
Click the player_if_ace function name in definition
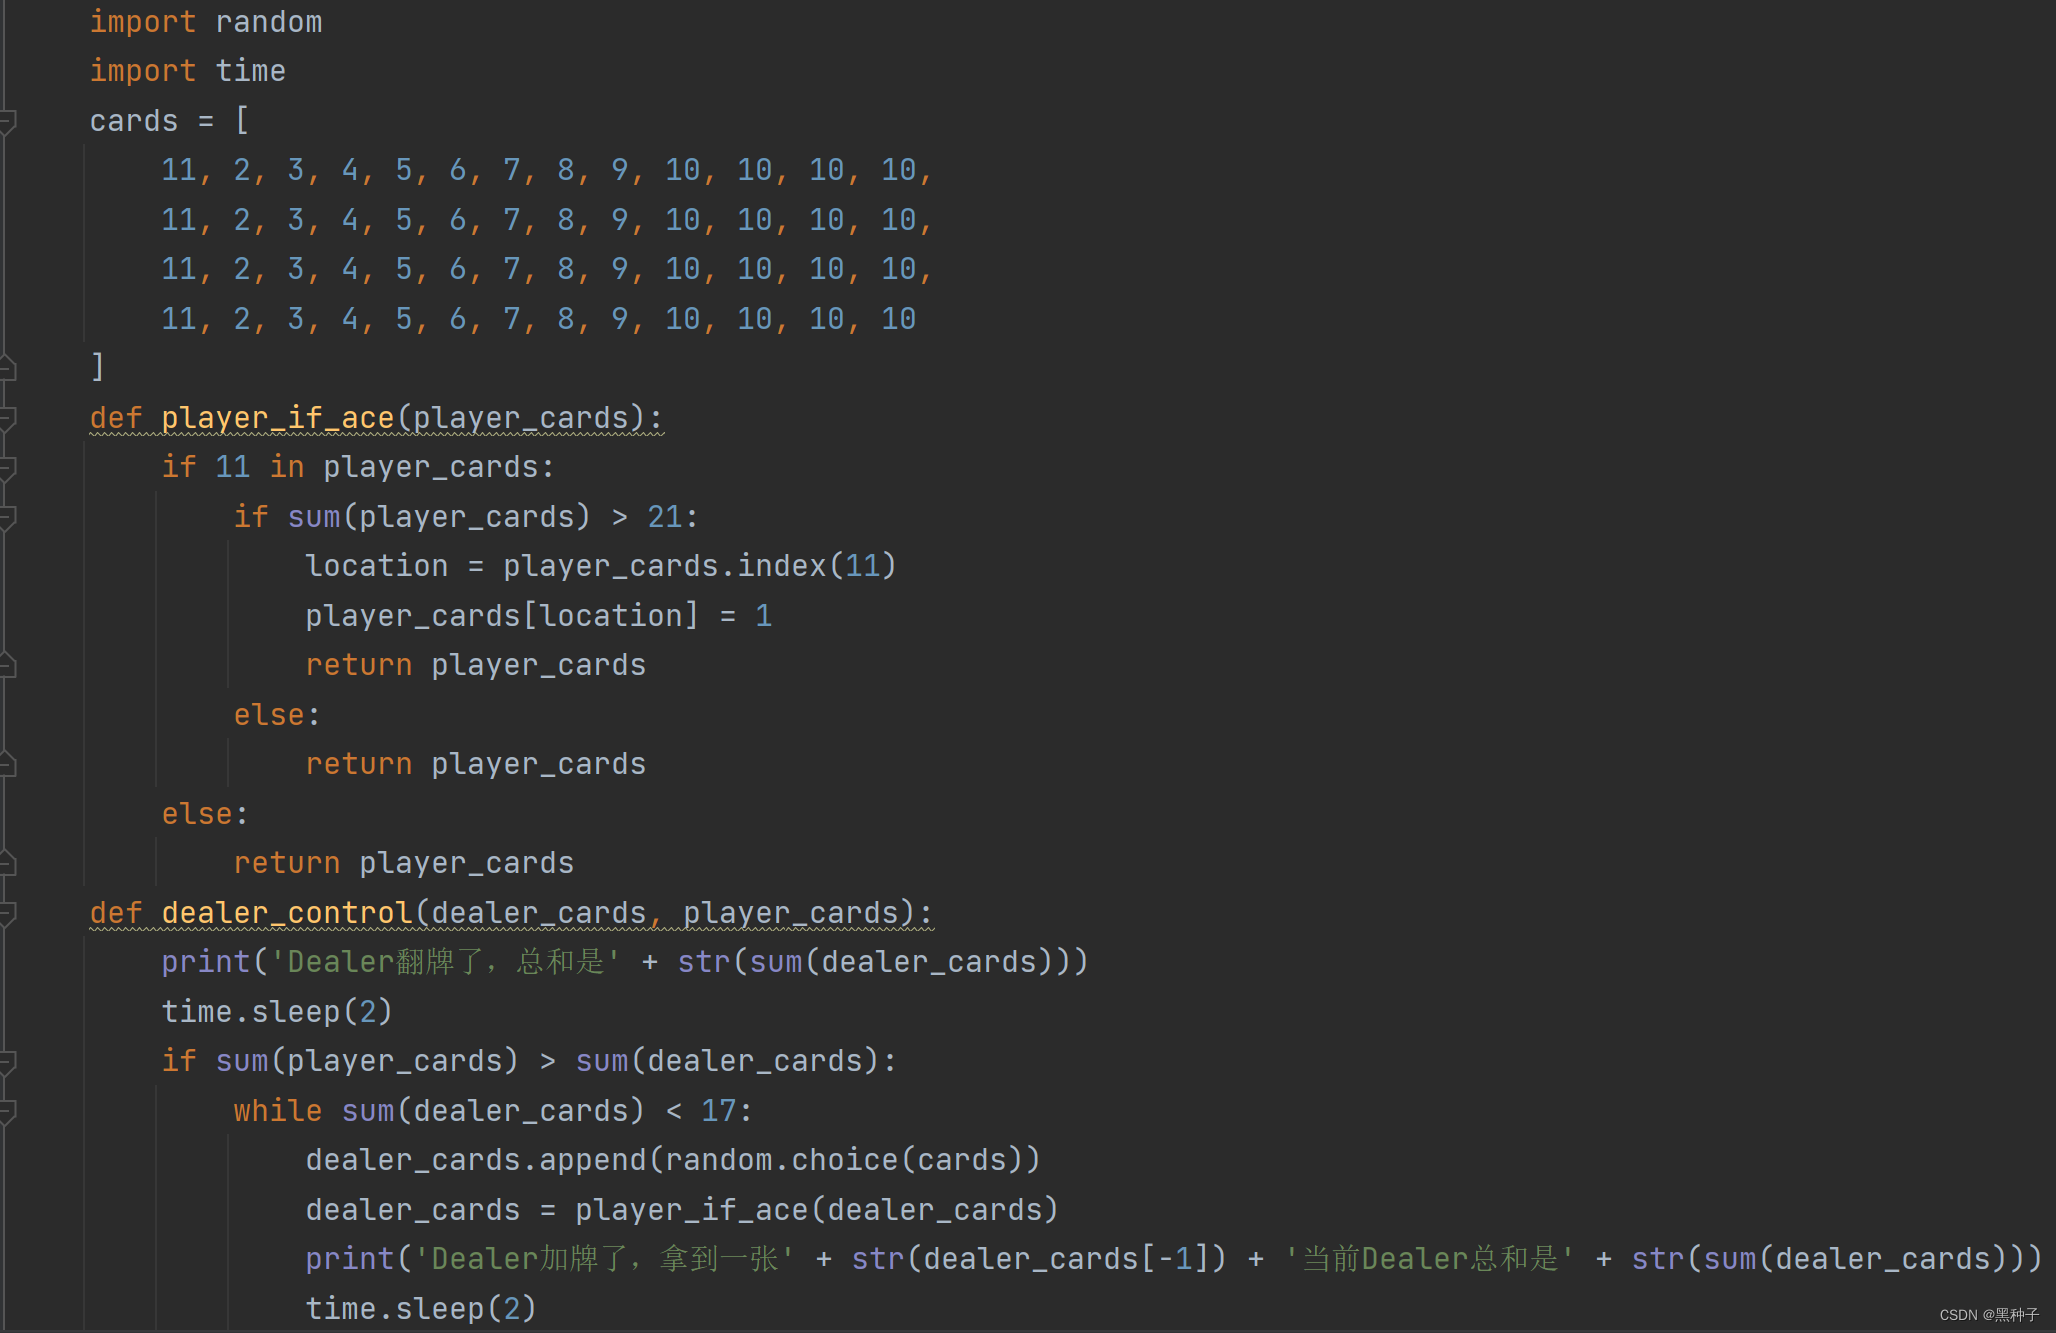tap(277, 418)
